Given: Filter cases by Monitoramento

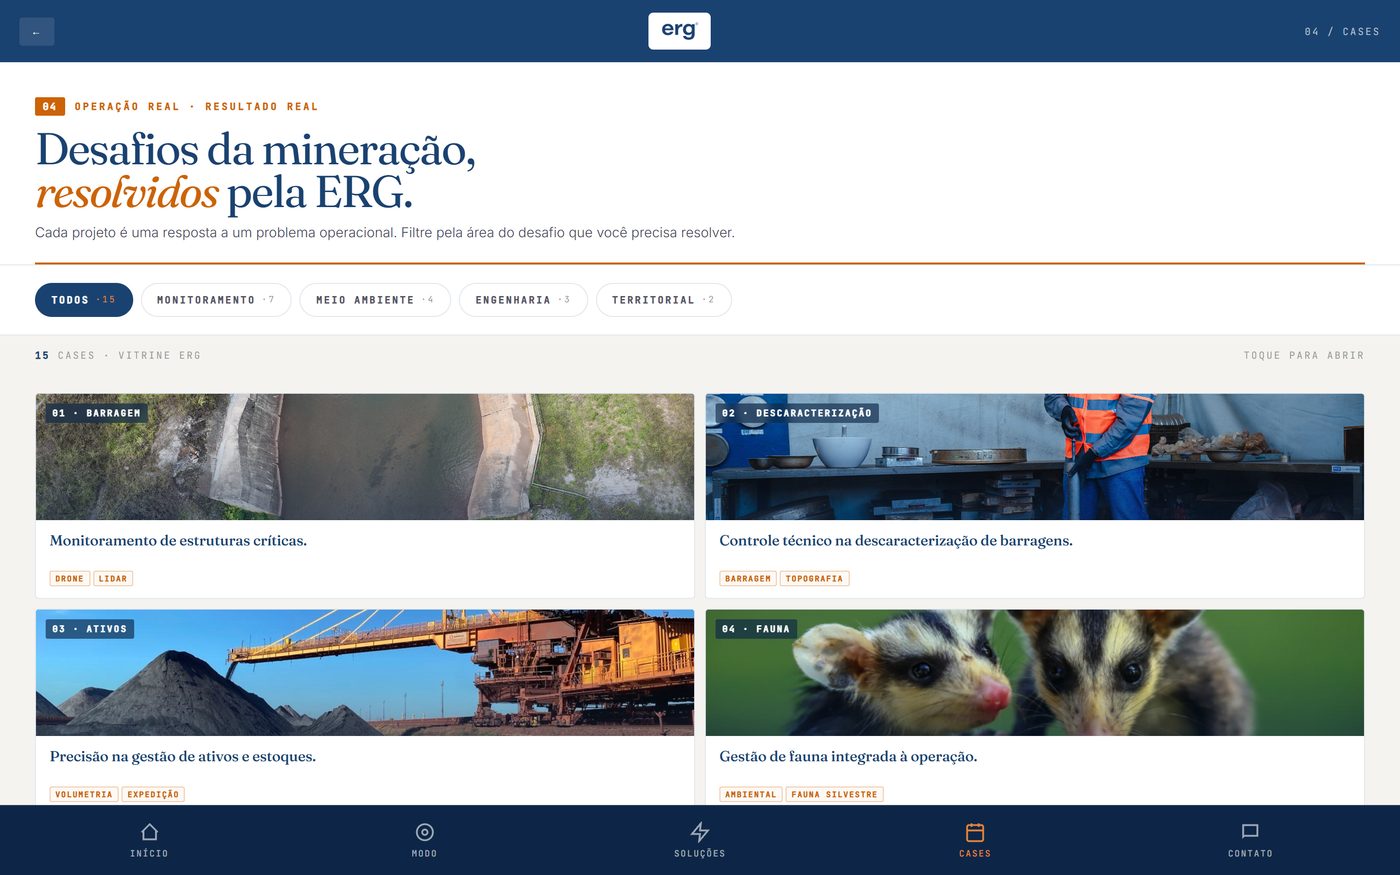Looking at the screenshot, I should [216, 300].
